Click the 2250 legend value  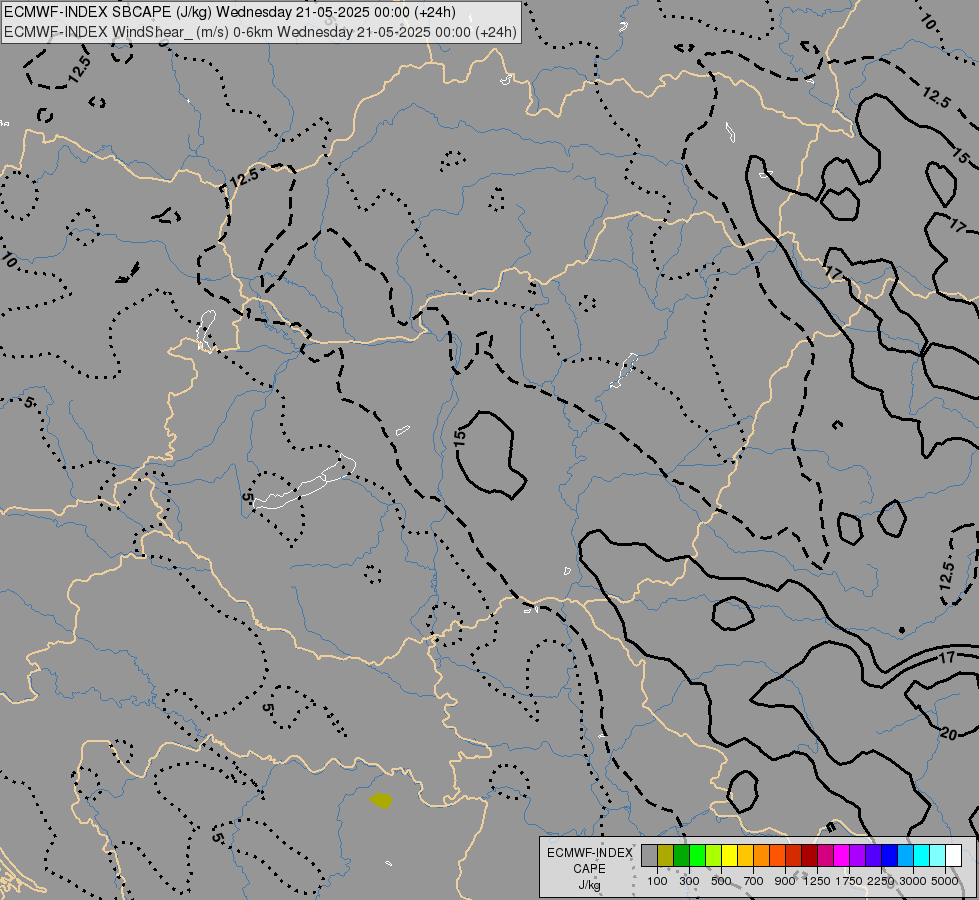pos(880,881)
